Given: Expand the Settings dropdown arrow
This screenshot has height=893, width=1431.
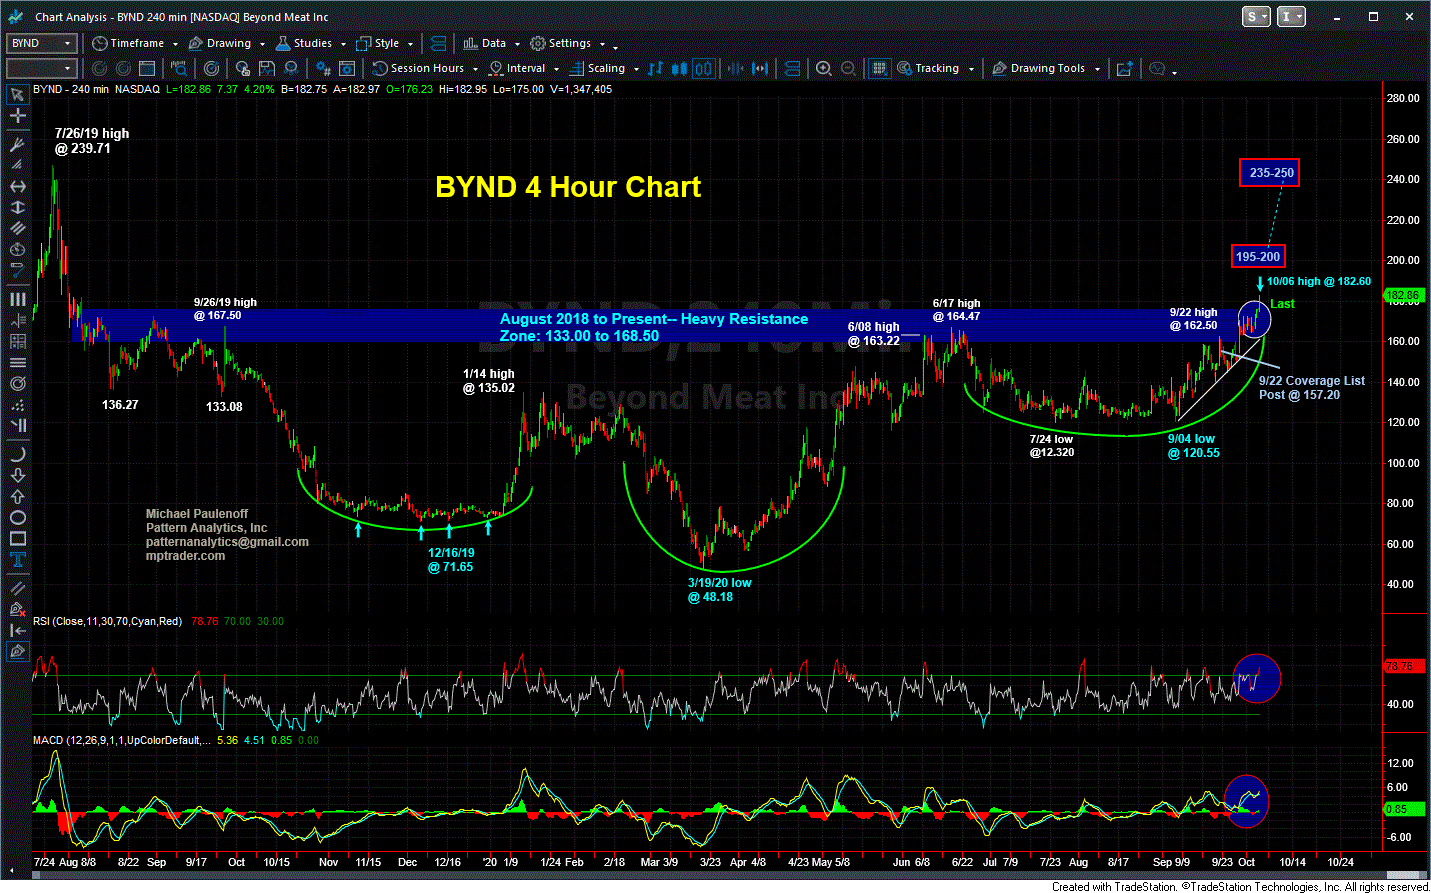Looking at the screenshot, I should pyautogui.click(x=602, y=44).
